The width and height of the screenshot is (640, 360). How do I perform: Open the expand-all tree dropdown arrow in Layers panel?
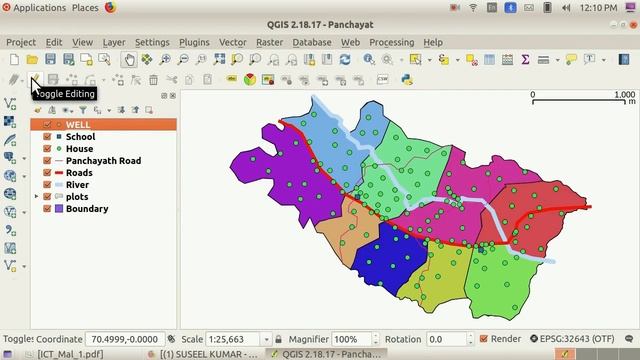(x=109, y=110)
